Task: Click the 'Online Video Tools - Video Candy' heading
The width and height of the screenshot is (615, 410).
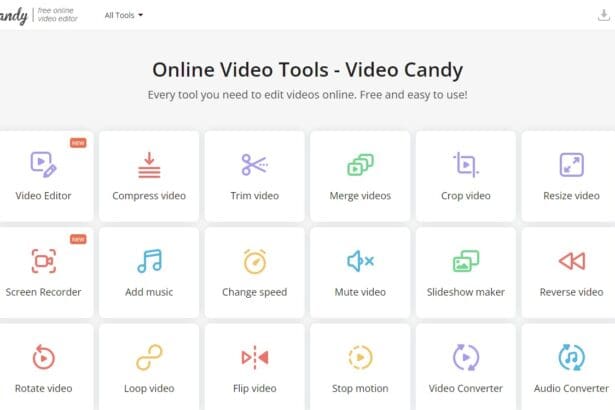Action: pos(308,70)
